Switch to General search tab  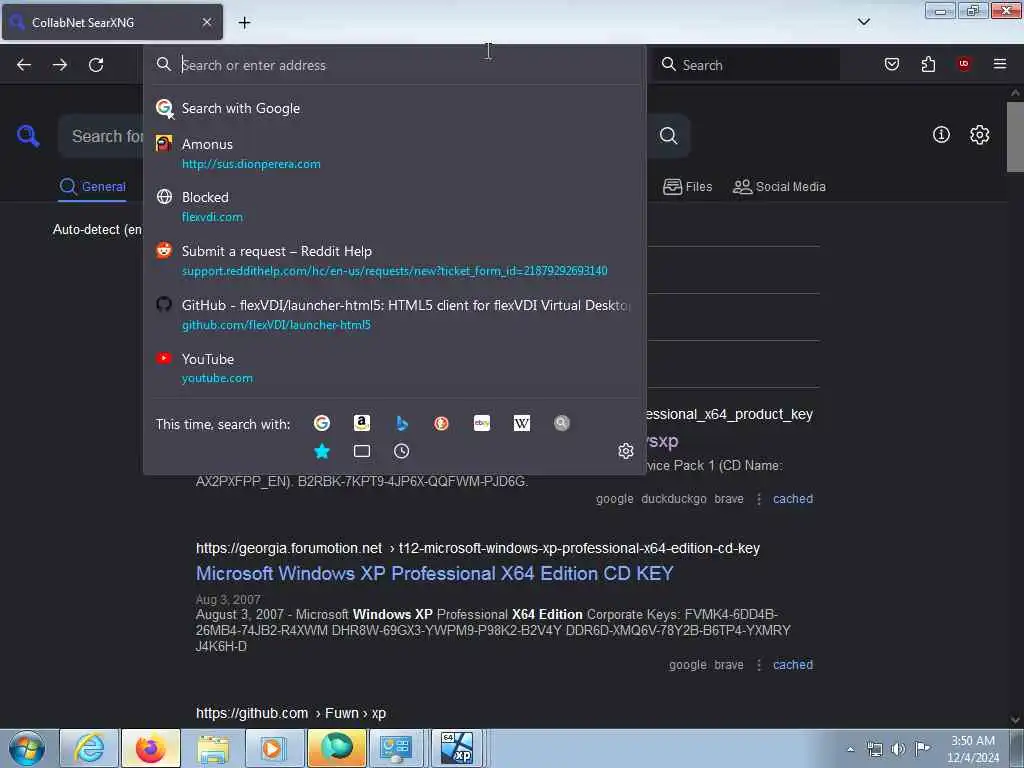tap(93, 187)
